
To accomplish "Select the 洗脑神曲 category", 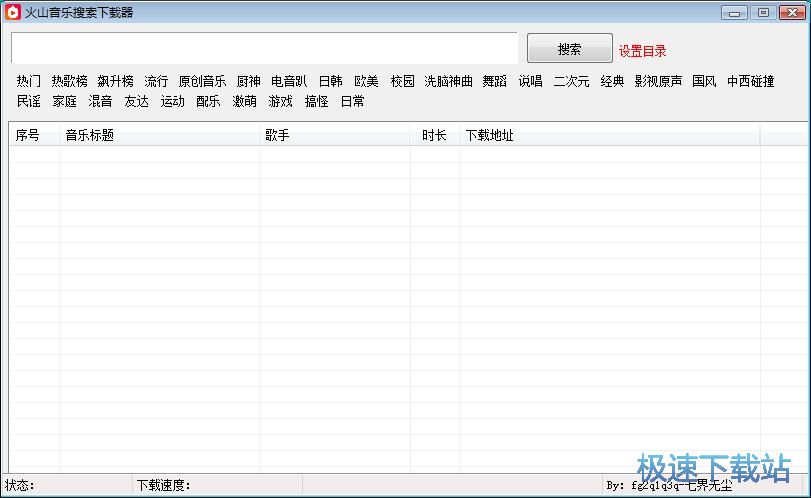I will click(x=448, y=81).
